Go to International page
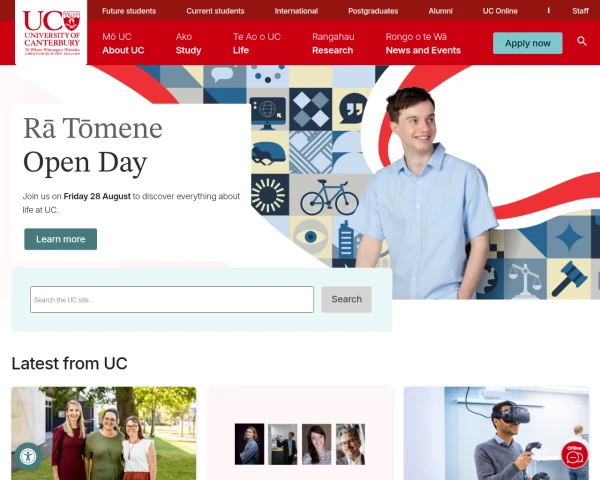This screenshot has height=480, width=600. [x=296, y=11]
